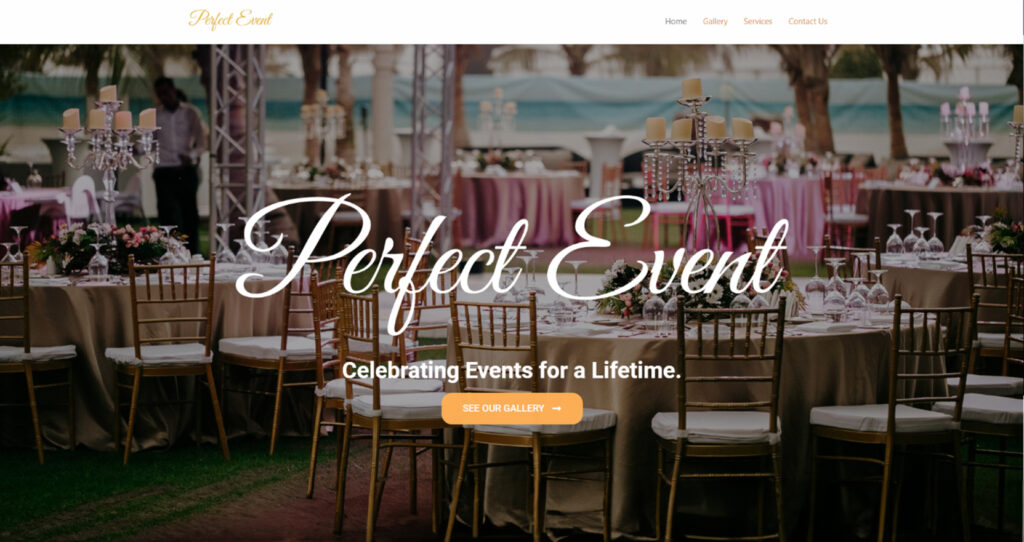1024x542 pixels.
Task: Click the flower centerpiece on the left table
Action: [104, 246]
